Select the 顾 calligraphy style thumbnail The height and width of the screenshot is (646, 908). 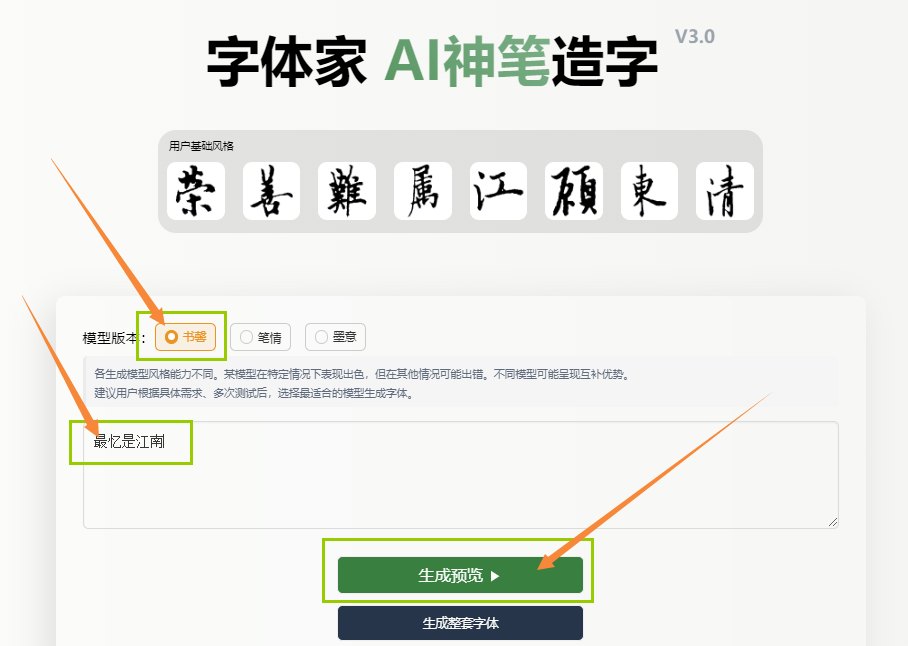[x=574, y=191]
